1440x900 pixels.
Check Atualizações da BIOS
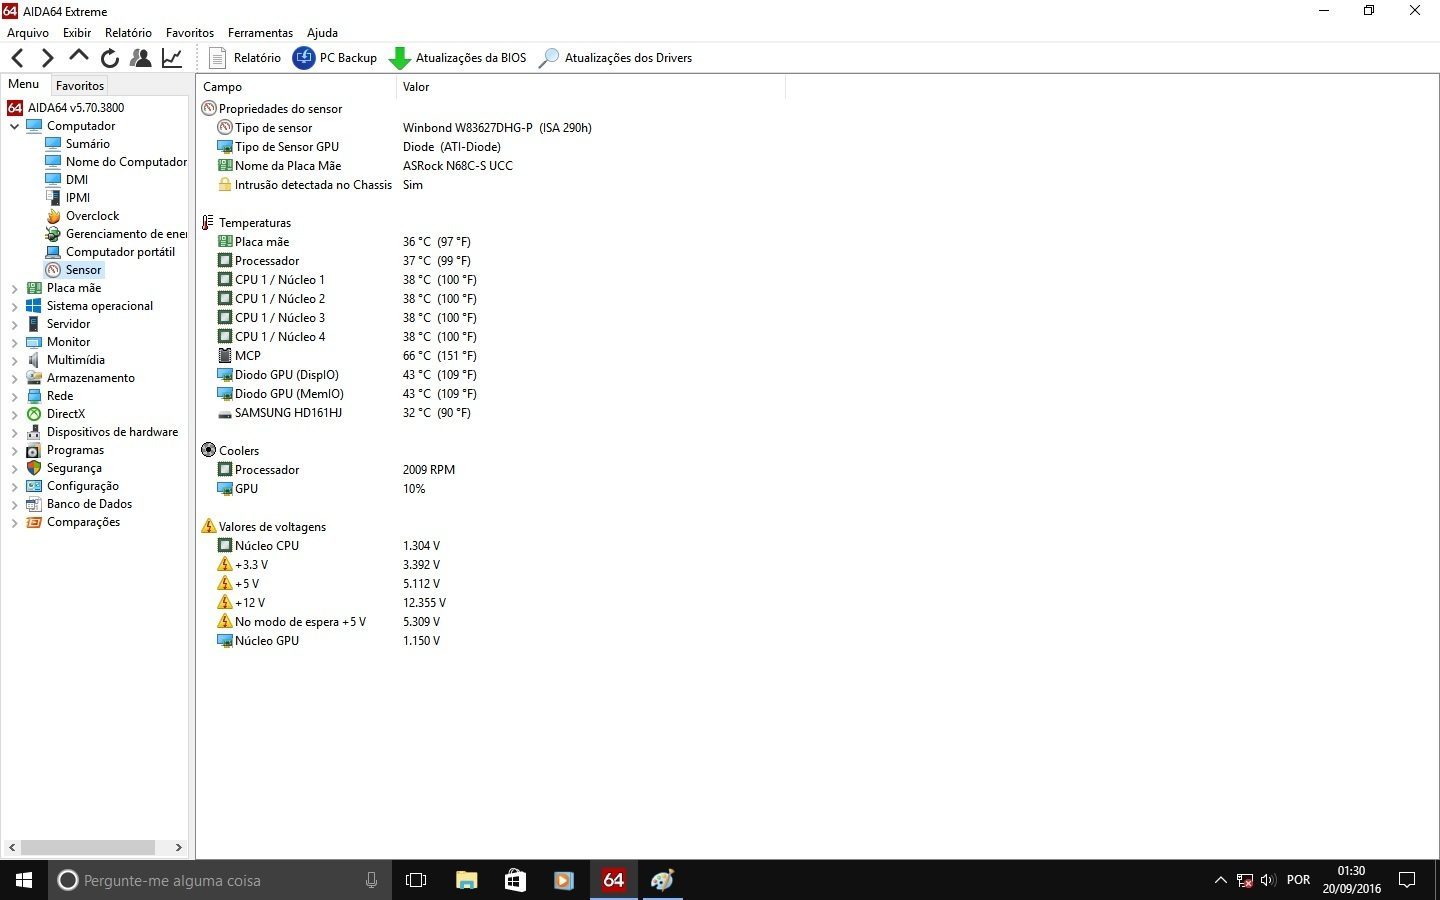coord(458,58)
